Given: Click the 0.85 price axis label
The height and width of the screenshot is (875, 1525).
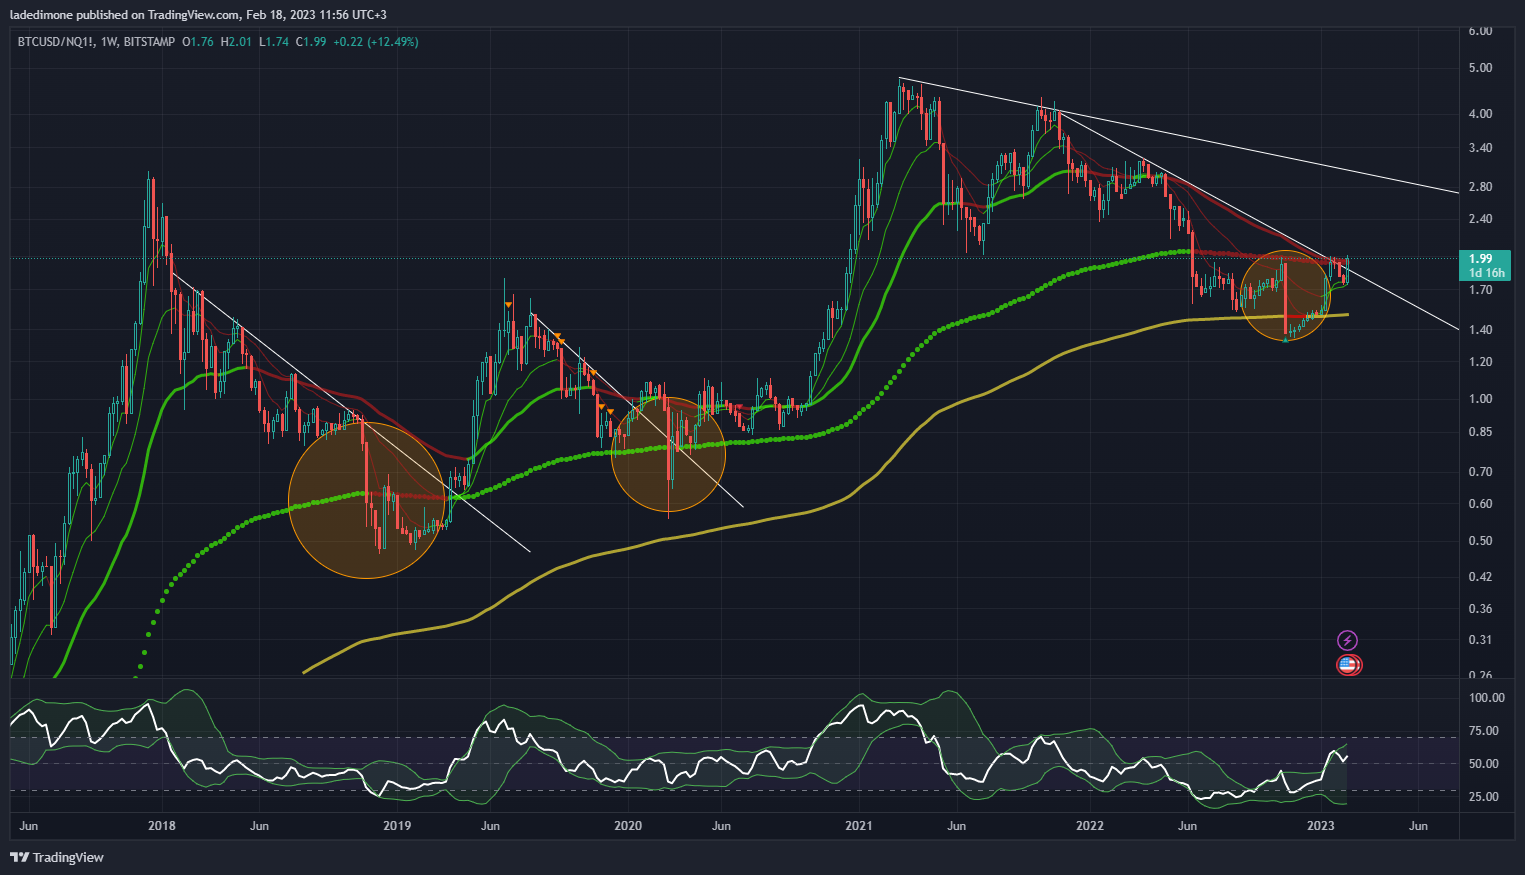Looking at the screenshot, I should point(1480,432).
